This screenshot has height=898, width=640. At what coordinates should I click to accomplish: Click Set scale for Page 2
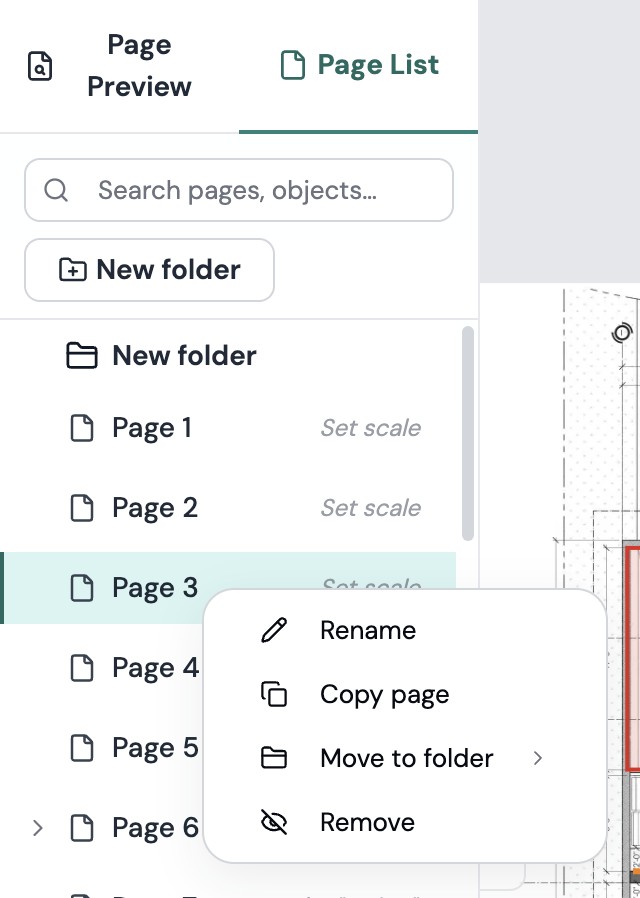[371, 508]
